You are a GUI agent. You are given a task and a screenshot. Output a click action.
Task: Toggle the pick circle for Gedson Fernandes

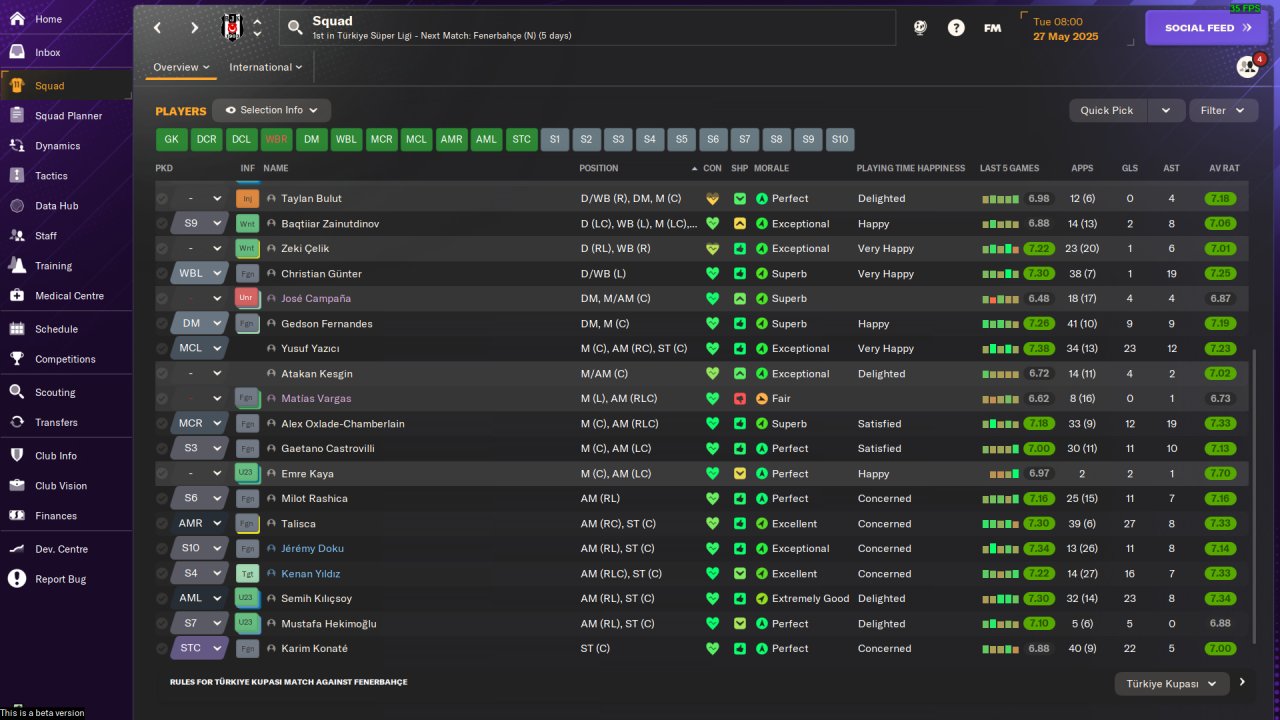click(x=162, y=323)
